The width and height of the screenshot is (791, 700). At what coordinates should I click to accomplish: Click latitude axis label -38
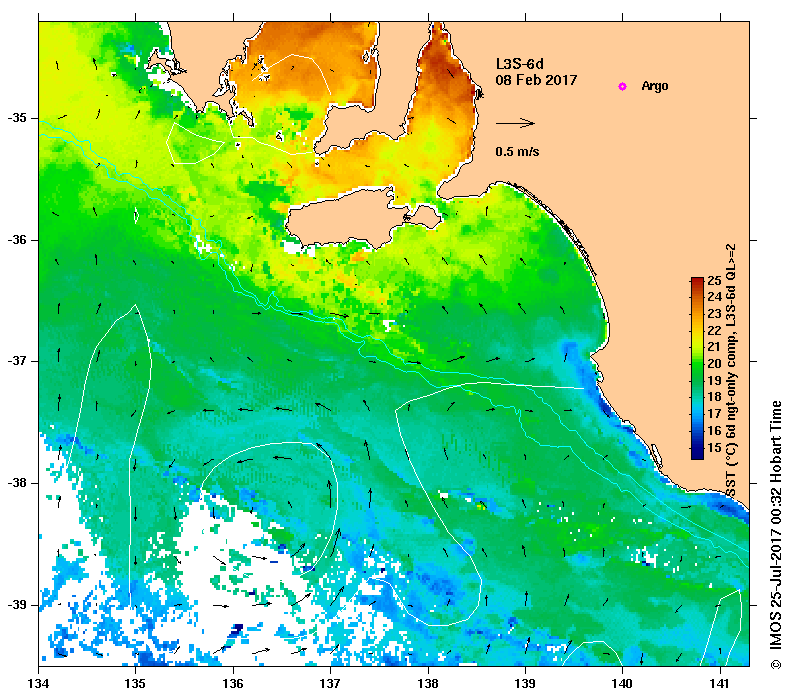(17, 483)
